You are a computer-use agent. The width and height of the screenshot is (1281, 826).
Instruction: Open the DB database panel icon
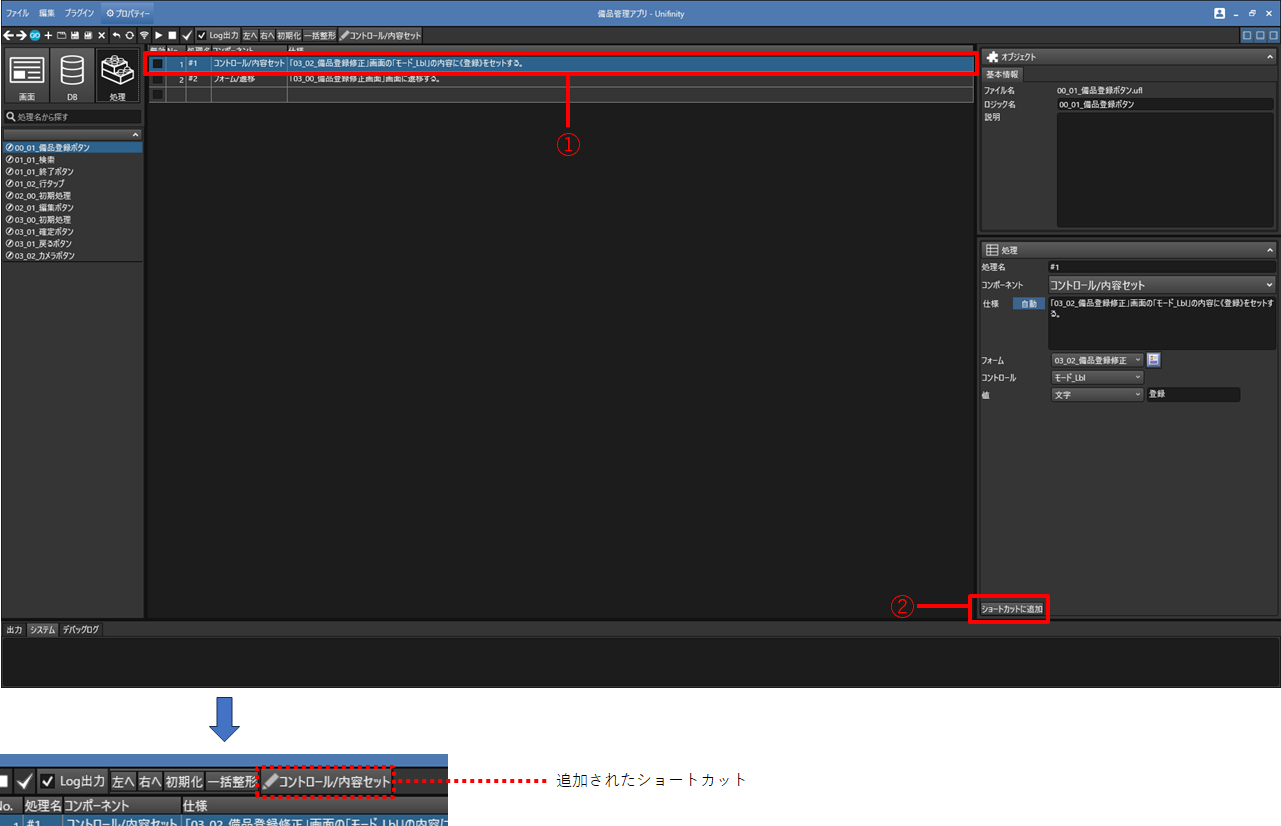click(72, 77)
